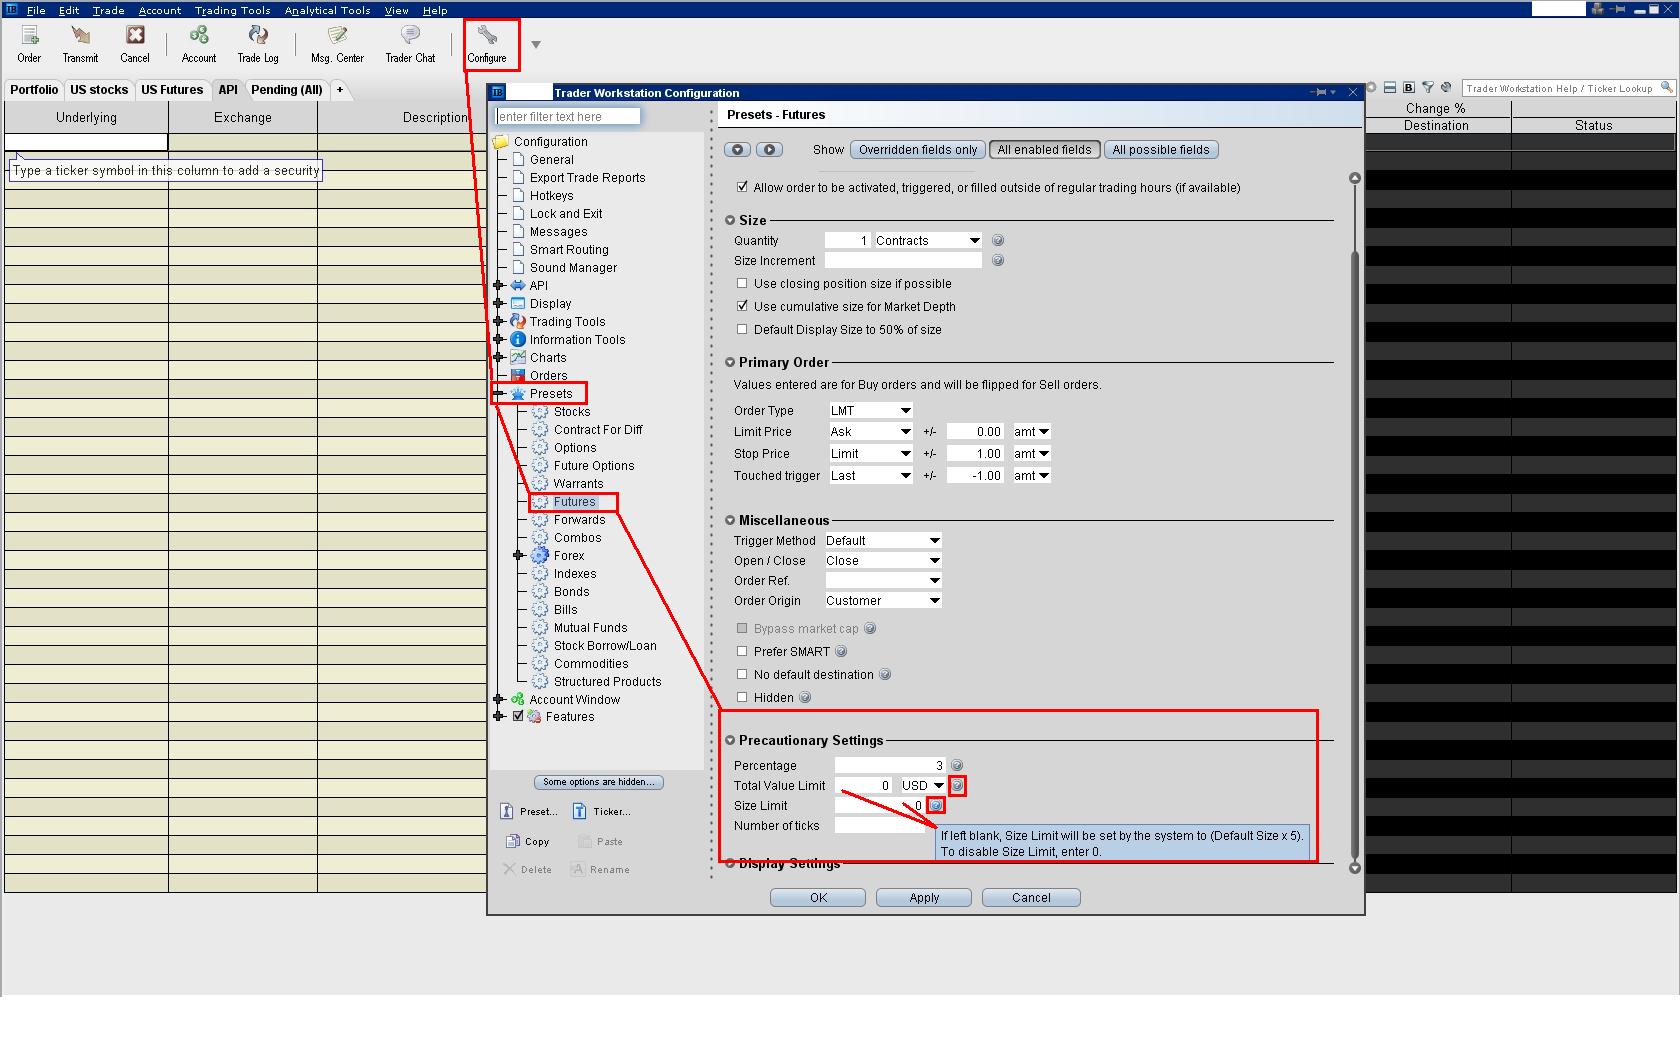Screen dimensions: 1680x1050
Task: Click the Total Value Limit help icon
Action: click(x=957, y=786)
